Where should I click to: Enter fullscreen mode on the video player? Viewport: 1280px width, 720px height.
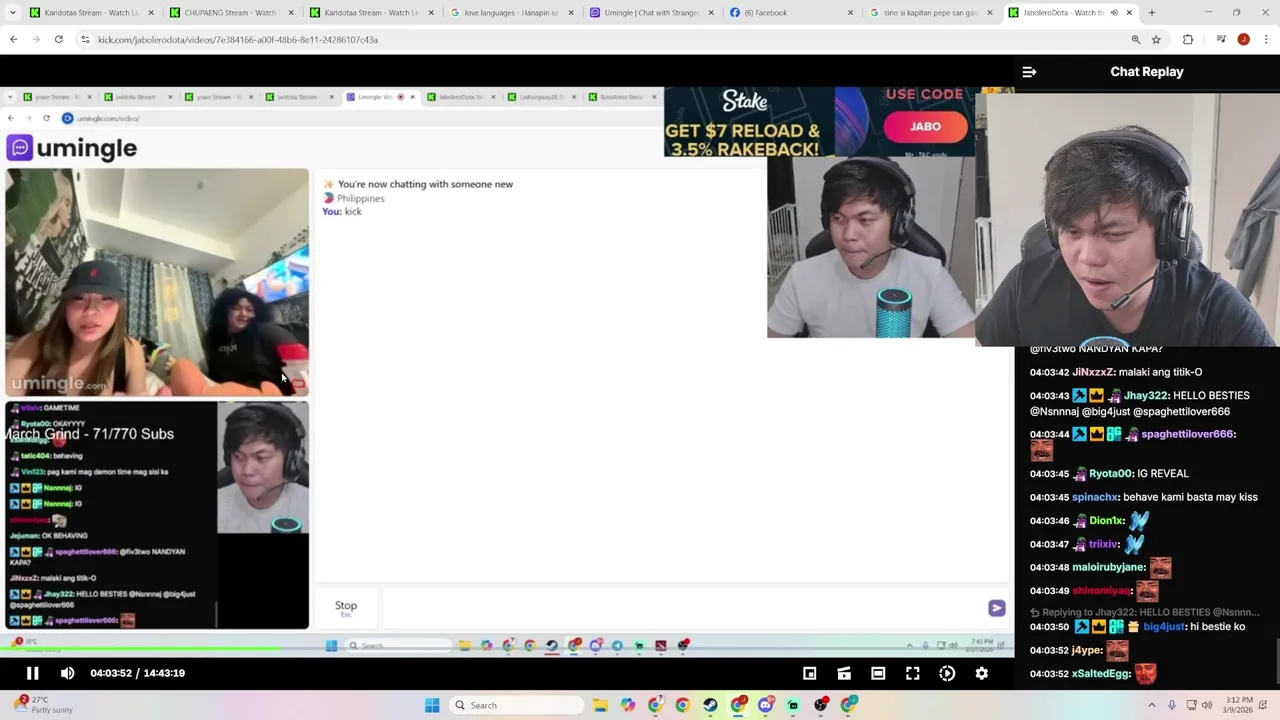point(912,673)
